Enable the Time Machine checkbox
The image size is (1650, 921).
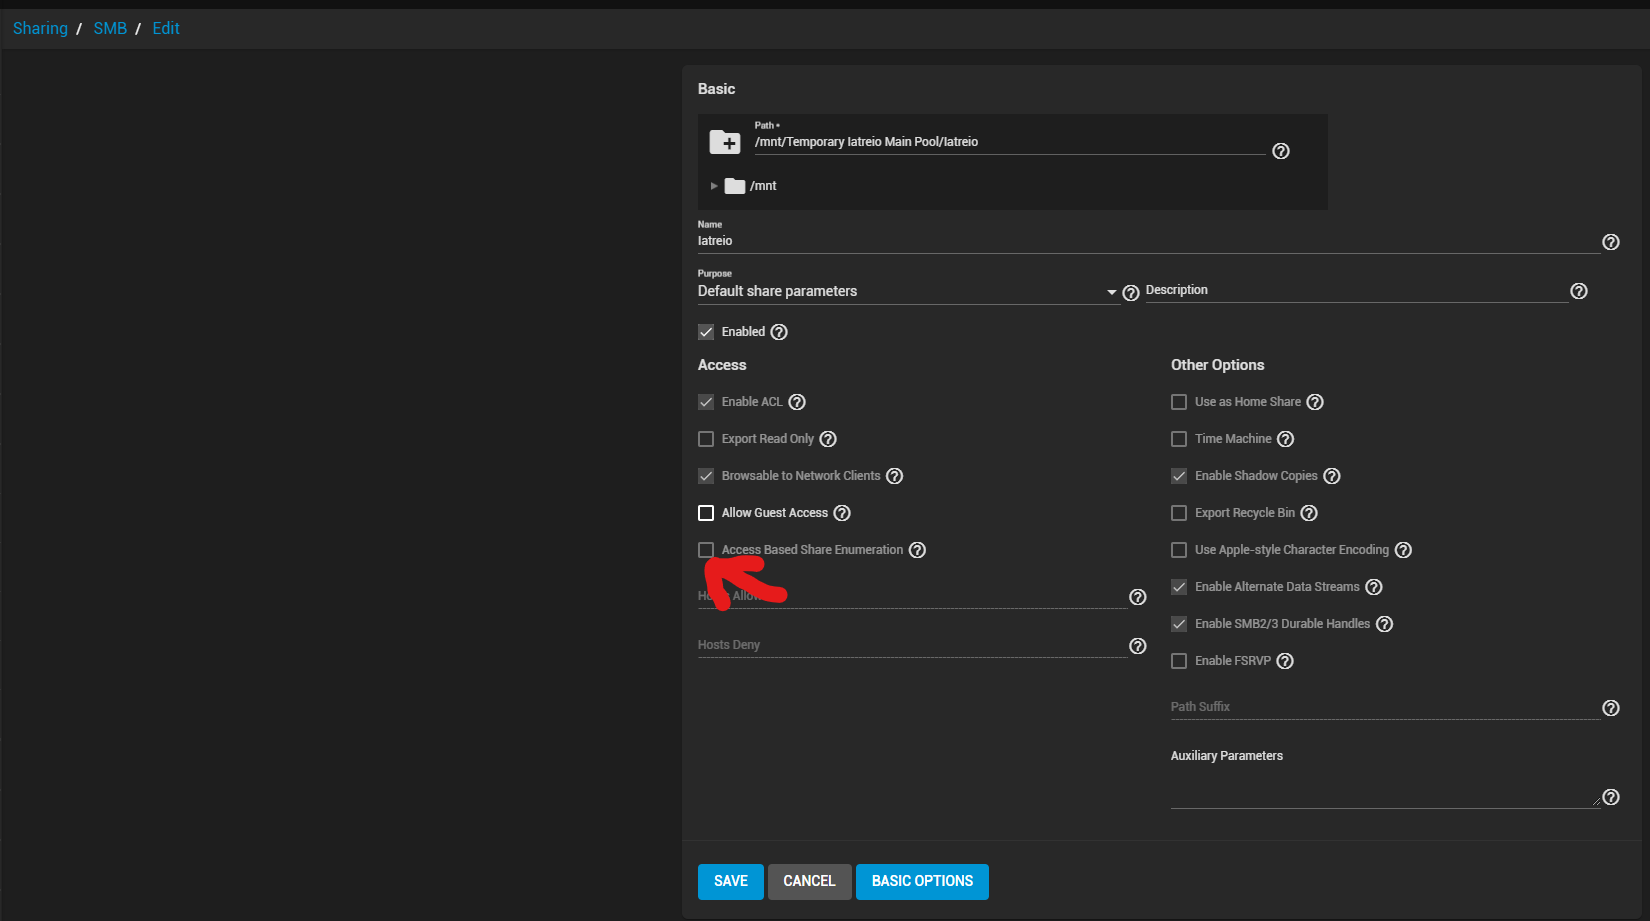1179,439
